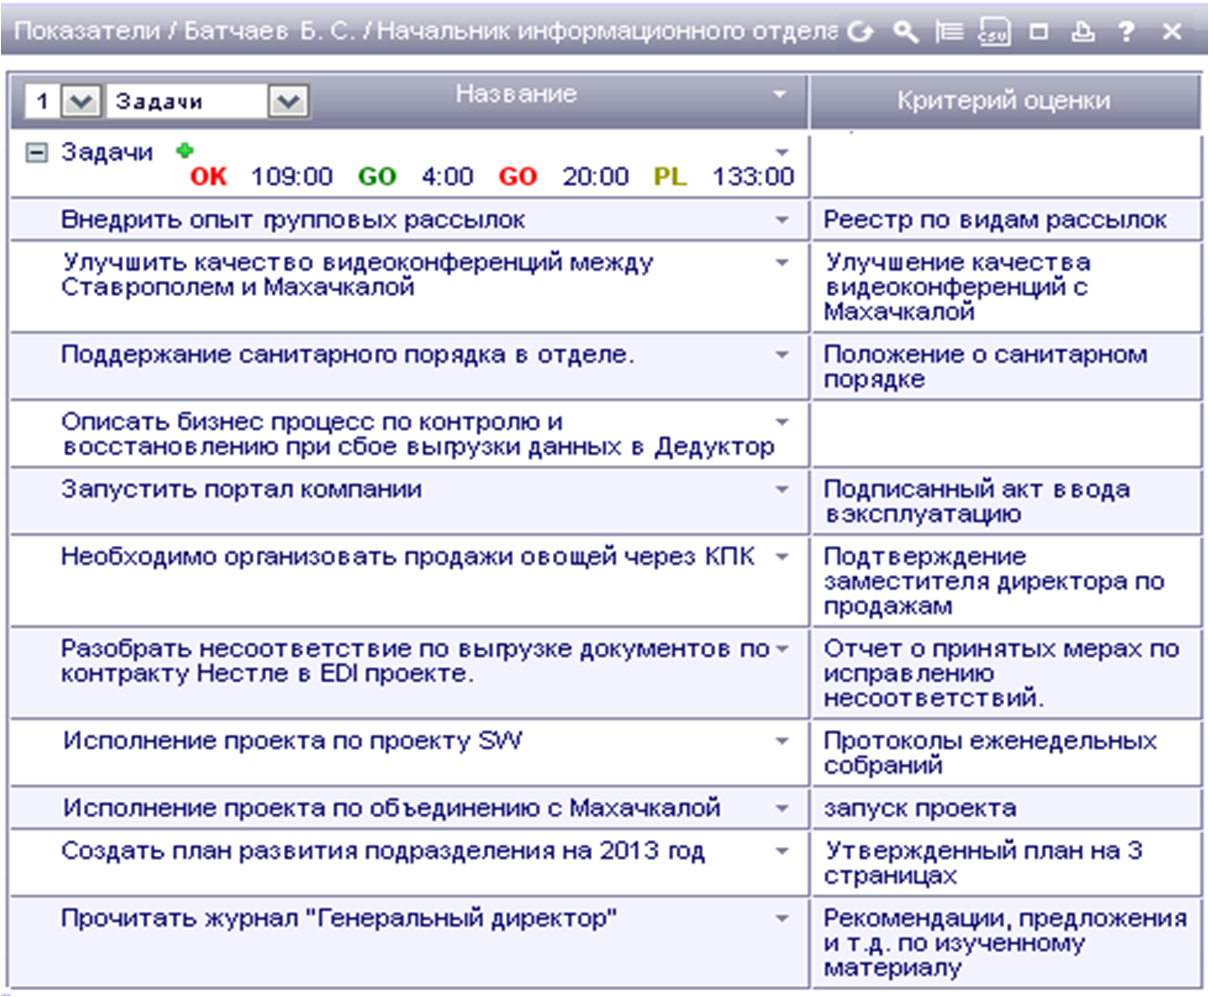
Task: Open dropdown for Прочитать журнал row
Action: click(x=783, y=919)
